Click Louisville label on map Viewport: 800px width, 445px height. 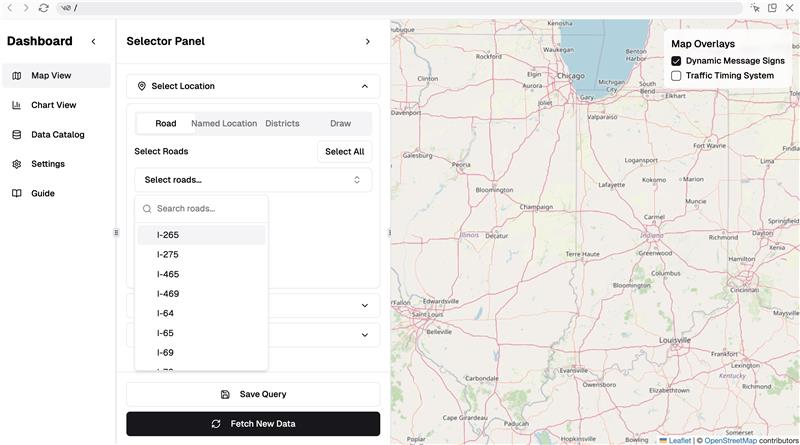[674, 340]
